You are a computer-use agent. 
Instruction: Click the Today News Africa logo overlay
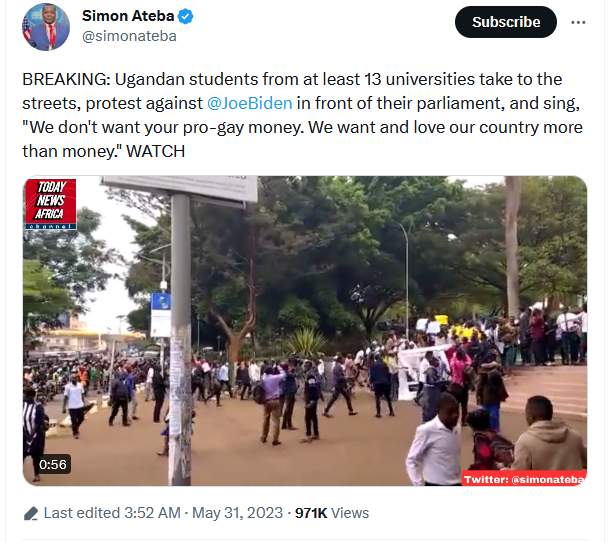click(x=51, y=204)
